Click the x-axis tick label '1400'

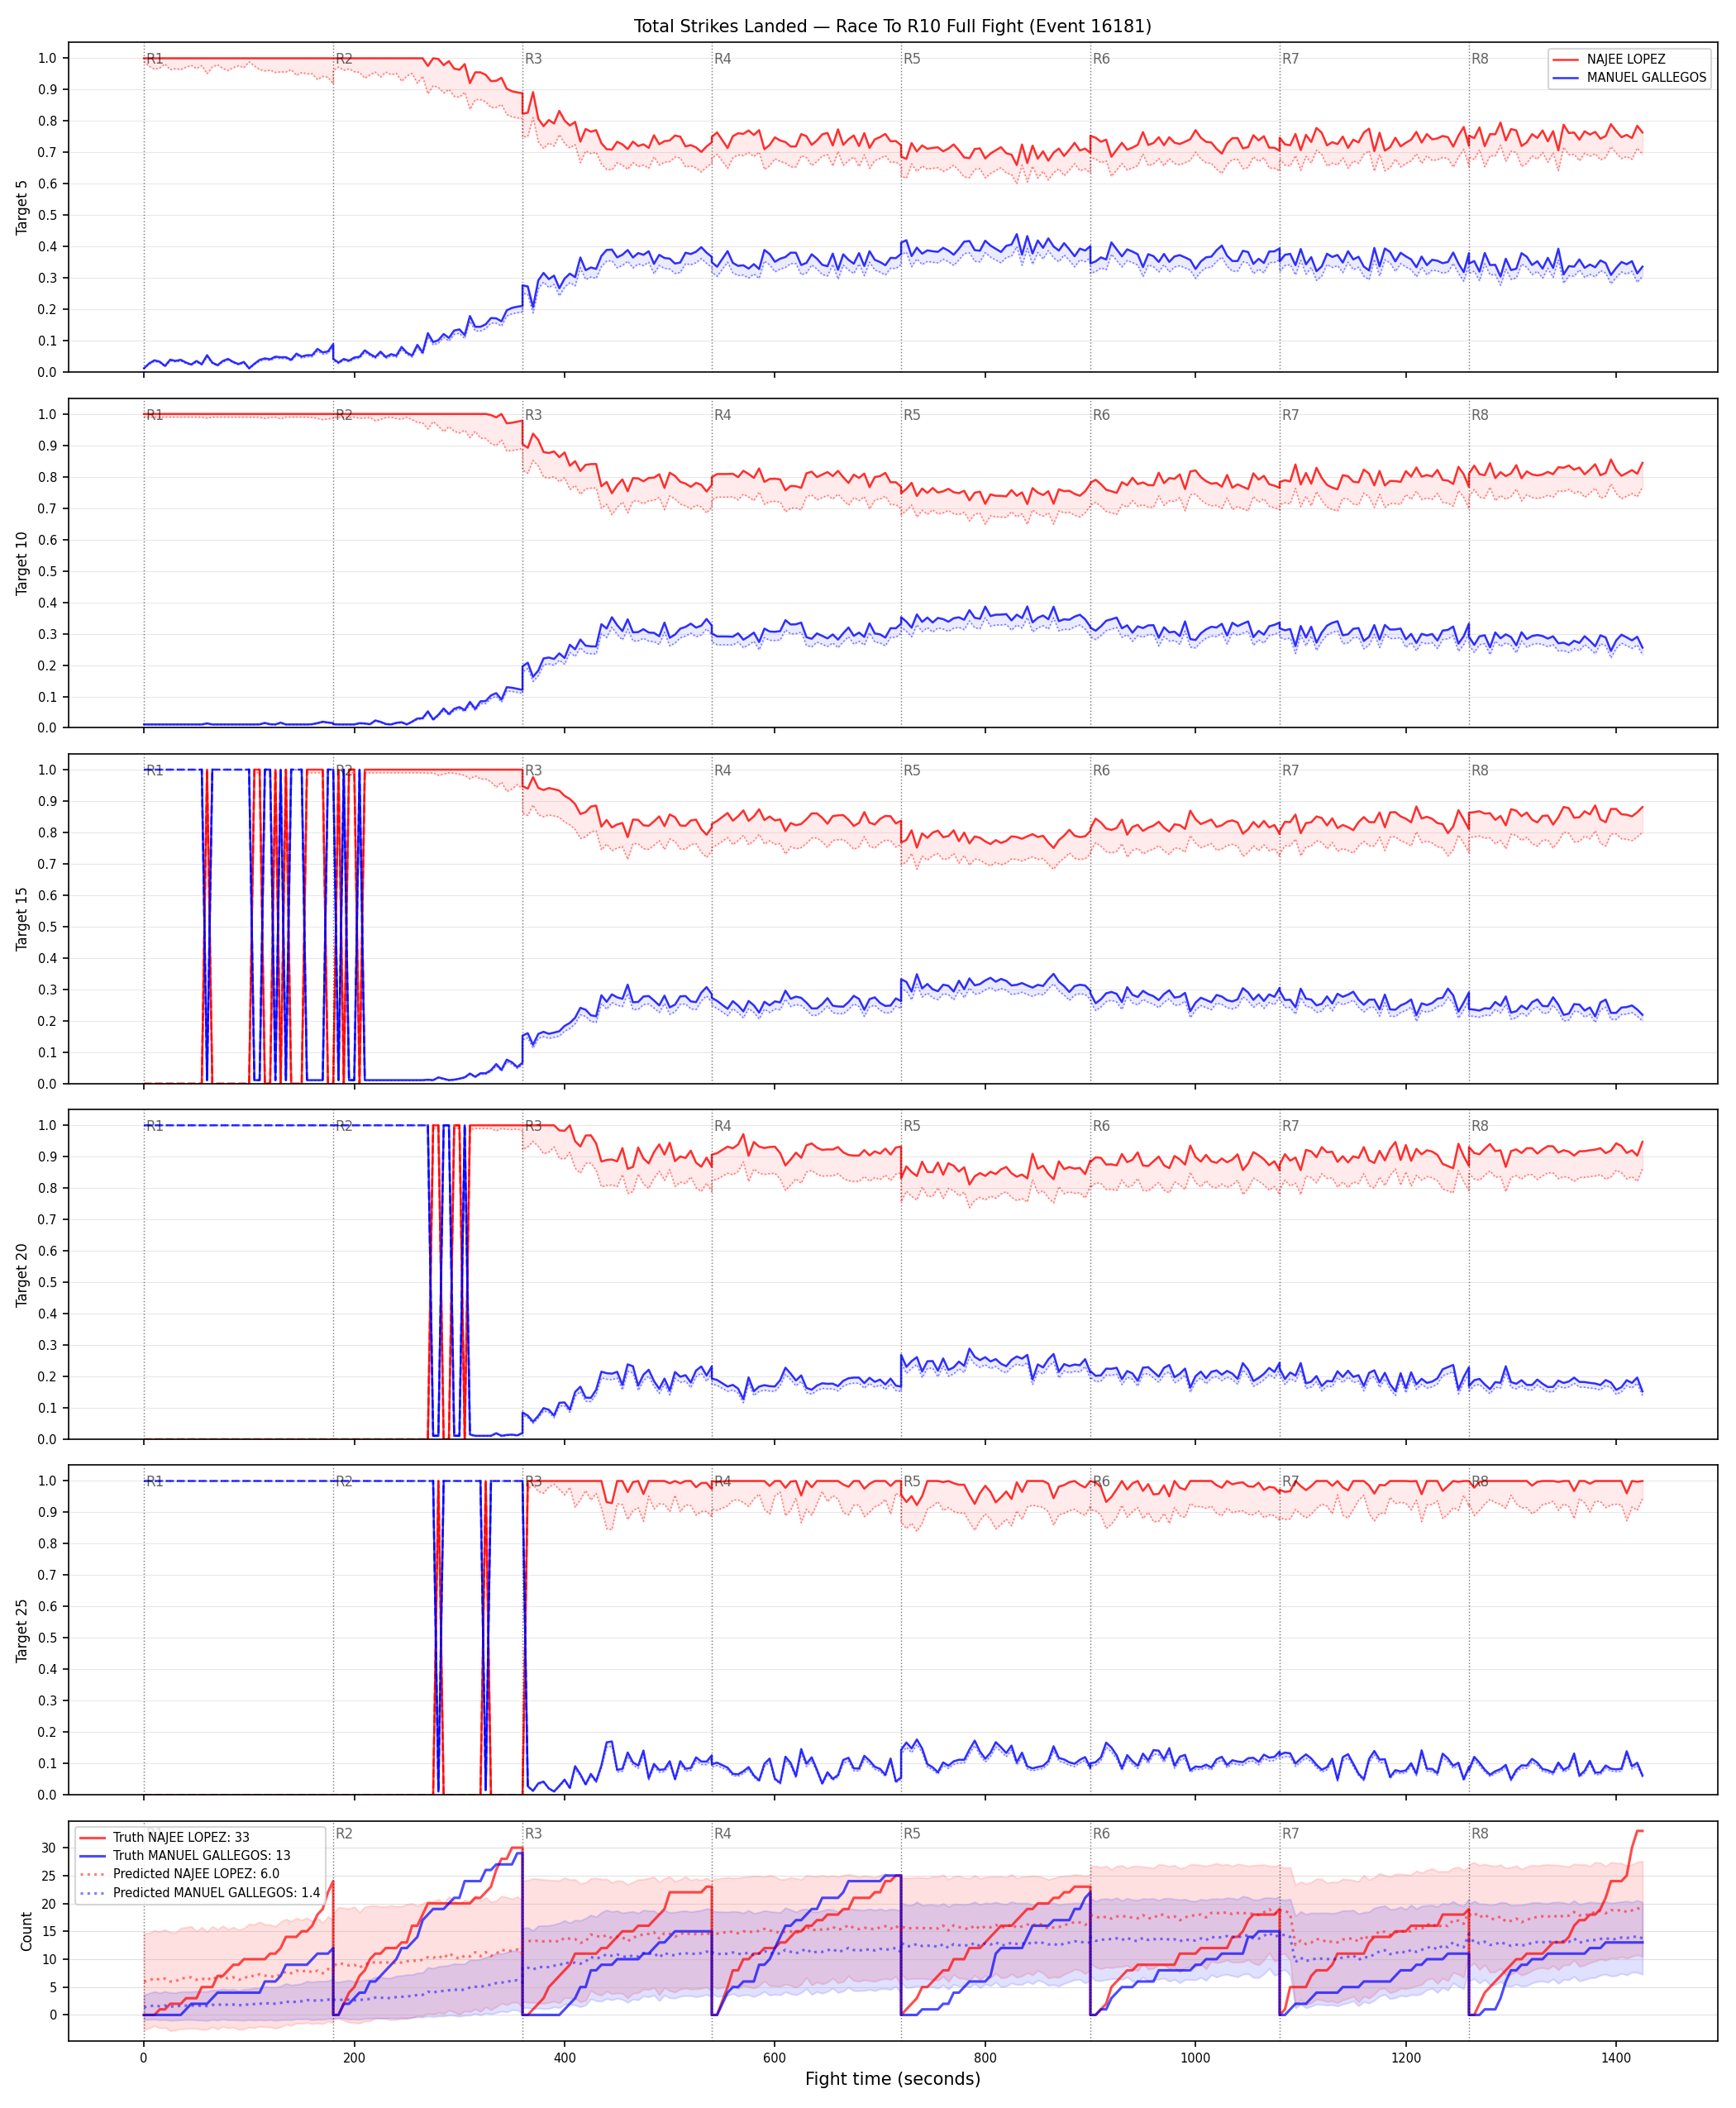click(1616, 2057)
